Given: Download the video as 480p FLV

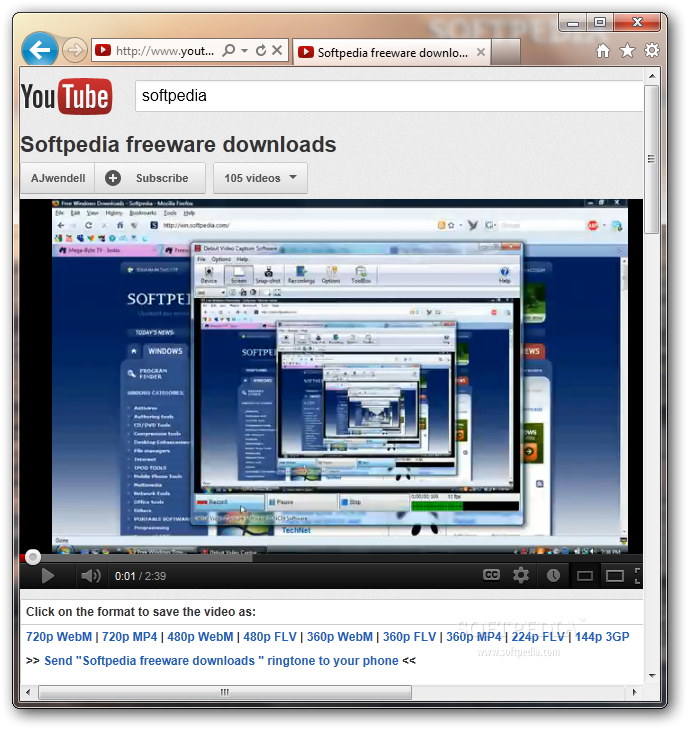Looking at the screenshot, I should coord(270,636).
